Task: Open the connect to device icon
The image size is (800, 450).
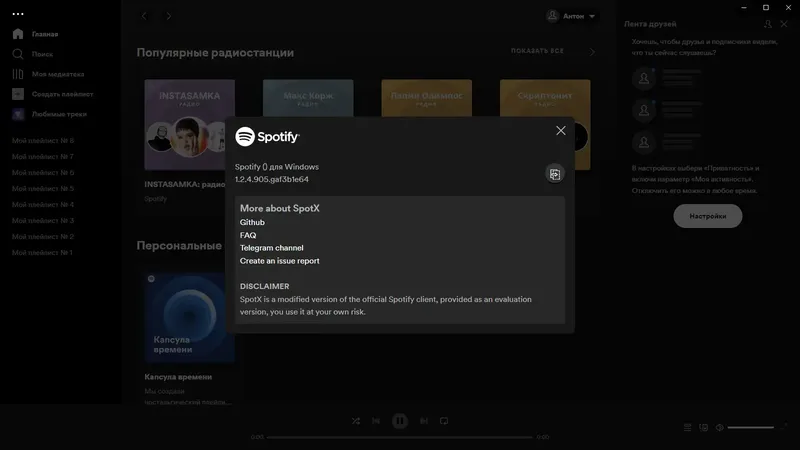Action: pyautogui.click(x=704, y=428)
